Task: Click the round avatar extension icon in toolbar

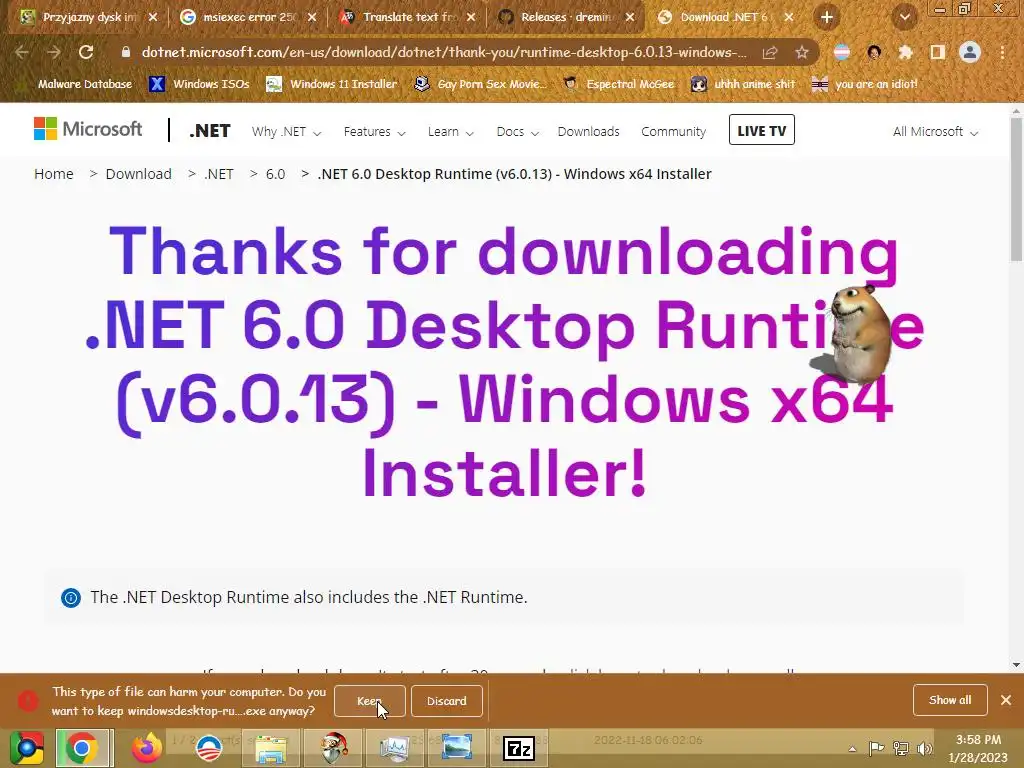Action: pyautogui.click(x=874, y=52)
